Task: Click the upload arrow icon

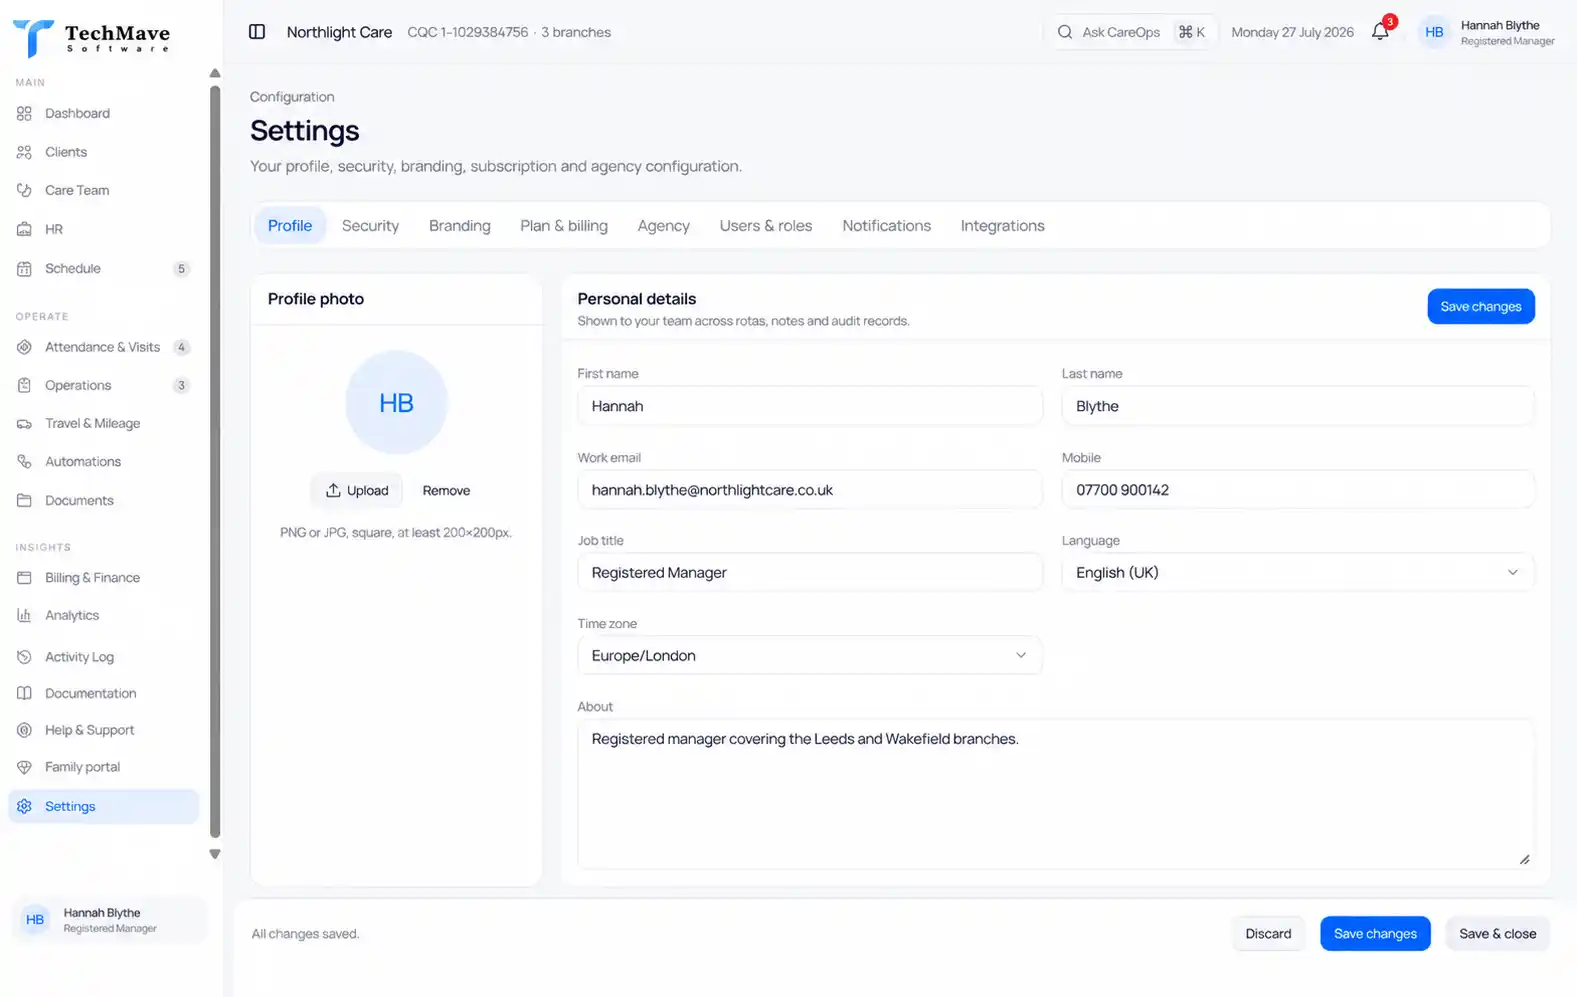Action: (x=333, y=490)
